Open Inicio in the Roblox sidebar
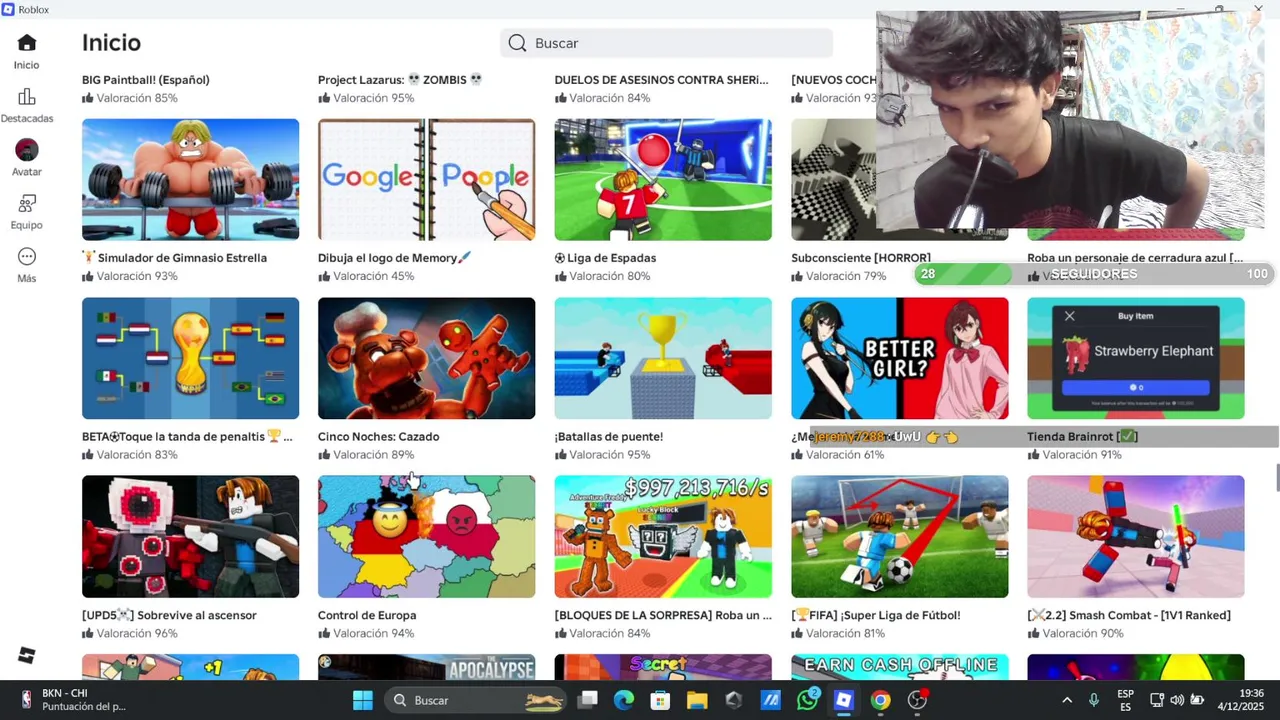Viewport: 1280px width, 720px height. [x=27, y=51]
